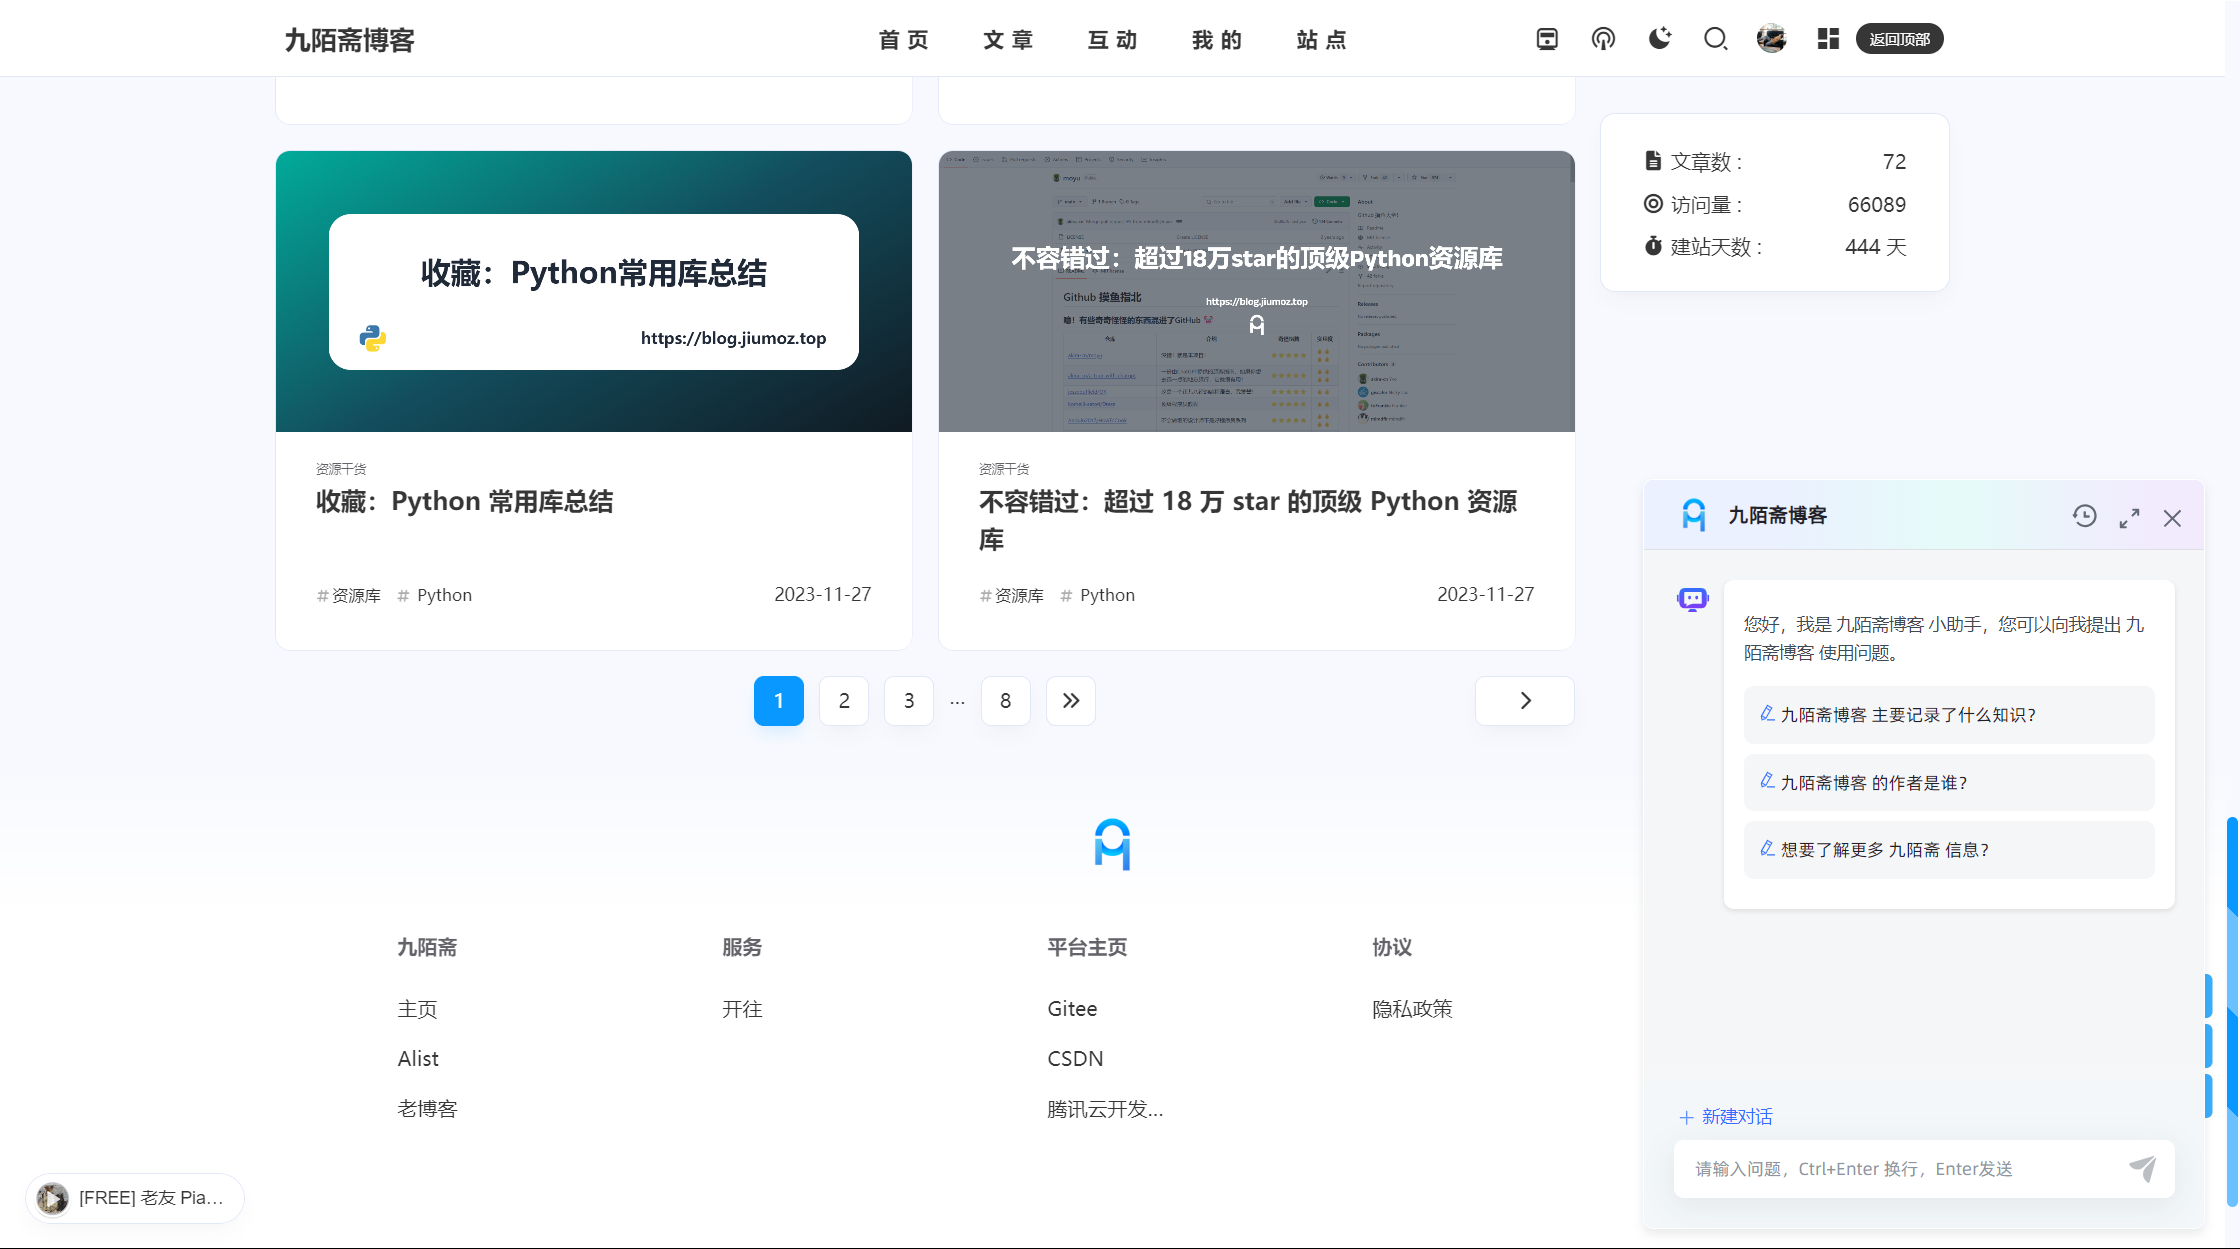The height and width of the screenshot is (1249, 2240).
Task: Open the calendar/archive icon in header
Action: pos(1547,39)
